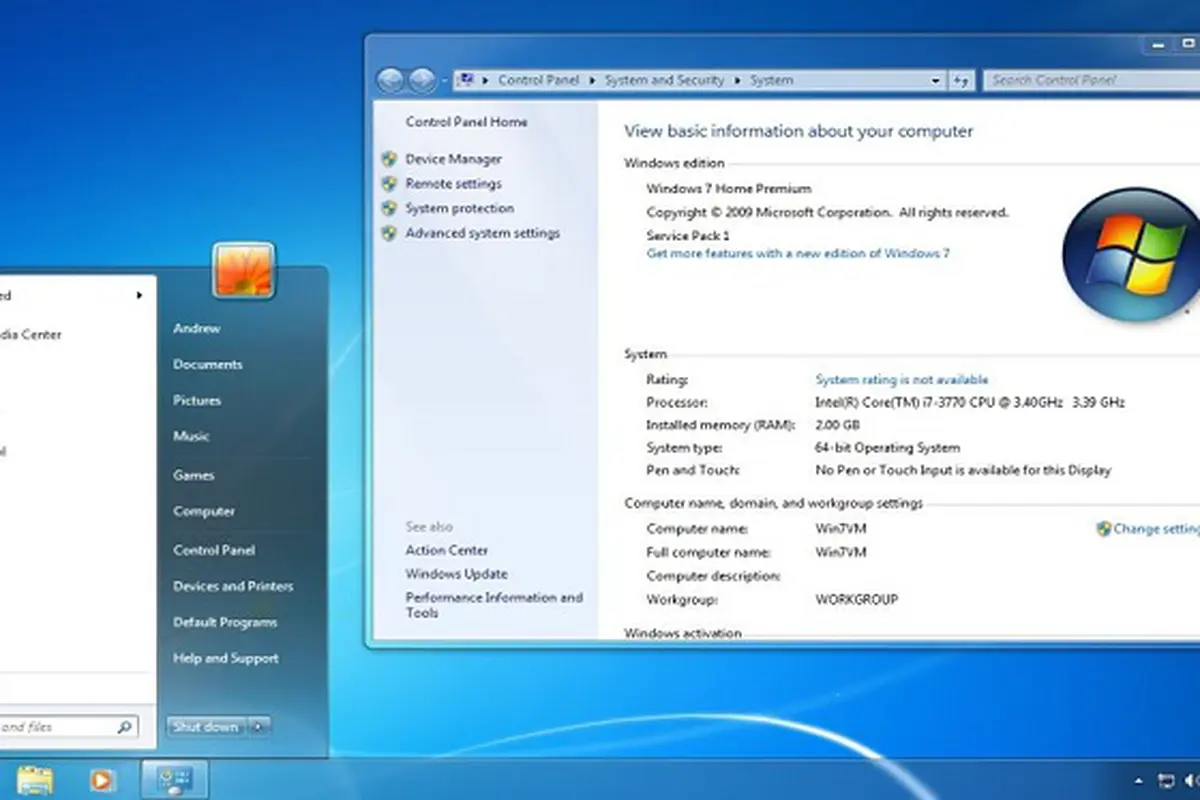Select the 64-bit Operating System text
1200x800 pixels.
click(887, 448)
